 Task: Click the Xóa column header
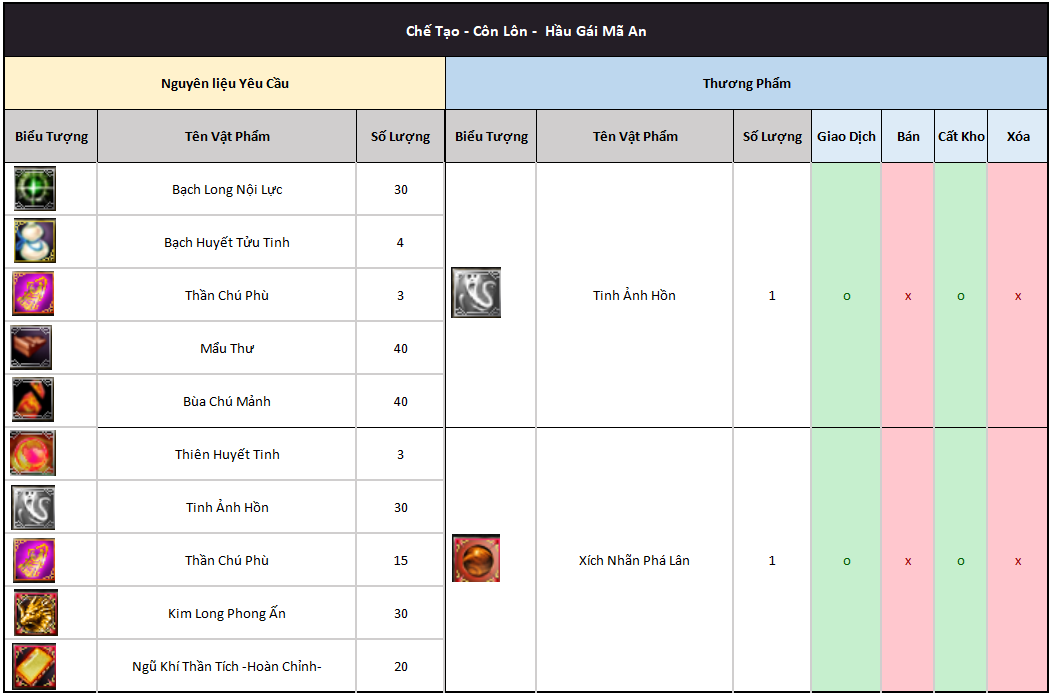(1018, 136)
